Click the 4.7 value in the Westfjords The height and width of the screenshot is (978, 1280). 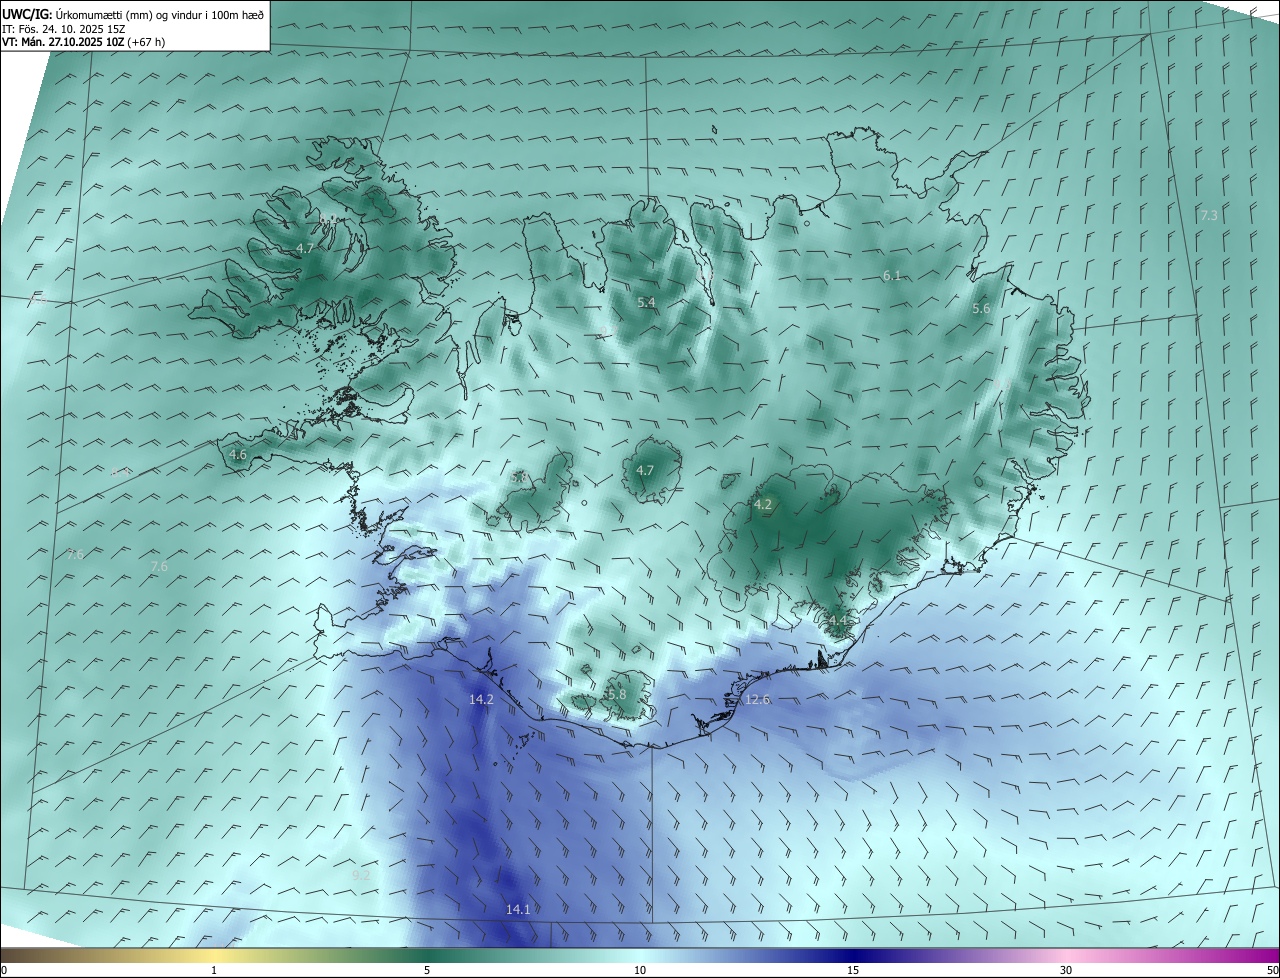[305, 247]
